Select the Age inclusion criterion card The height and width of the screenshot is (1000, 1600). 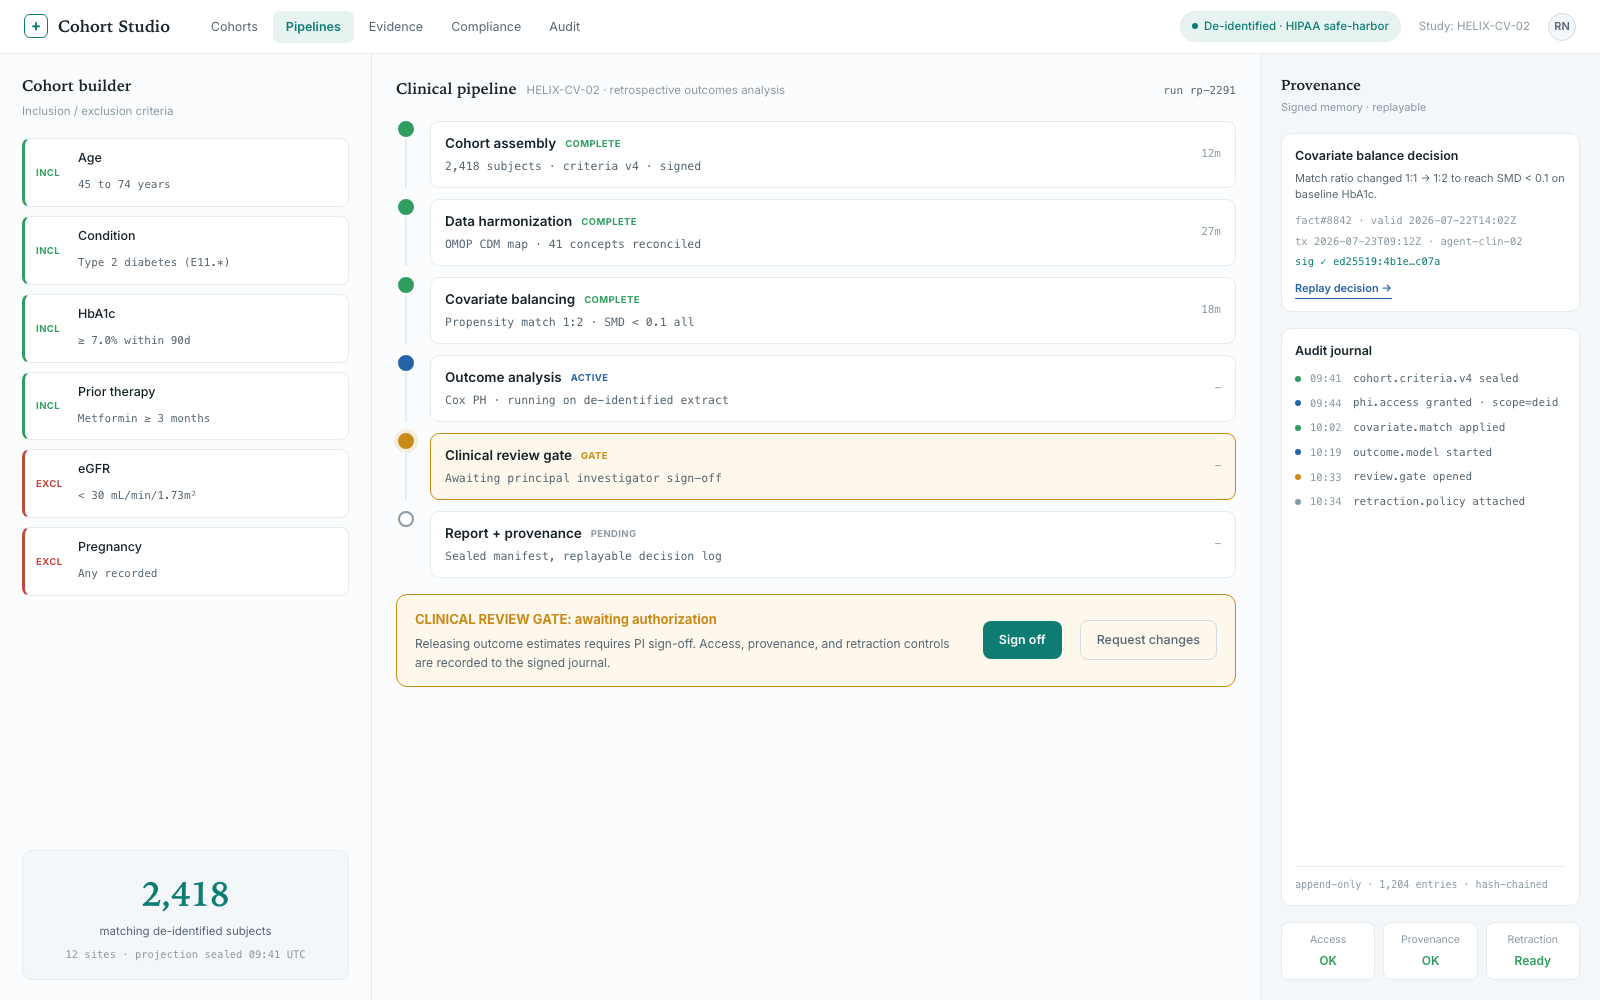[x=185, y=172]
